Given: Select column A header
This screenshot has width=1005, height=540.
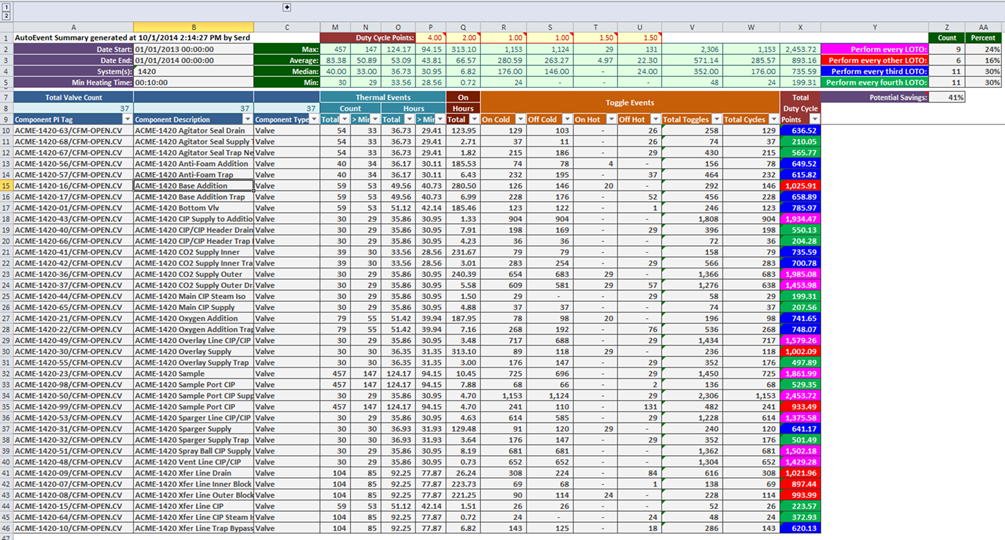Looking at the screenshot, I should [x=74, y=28].
